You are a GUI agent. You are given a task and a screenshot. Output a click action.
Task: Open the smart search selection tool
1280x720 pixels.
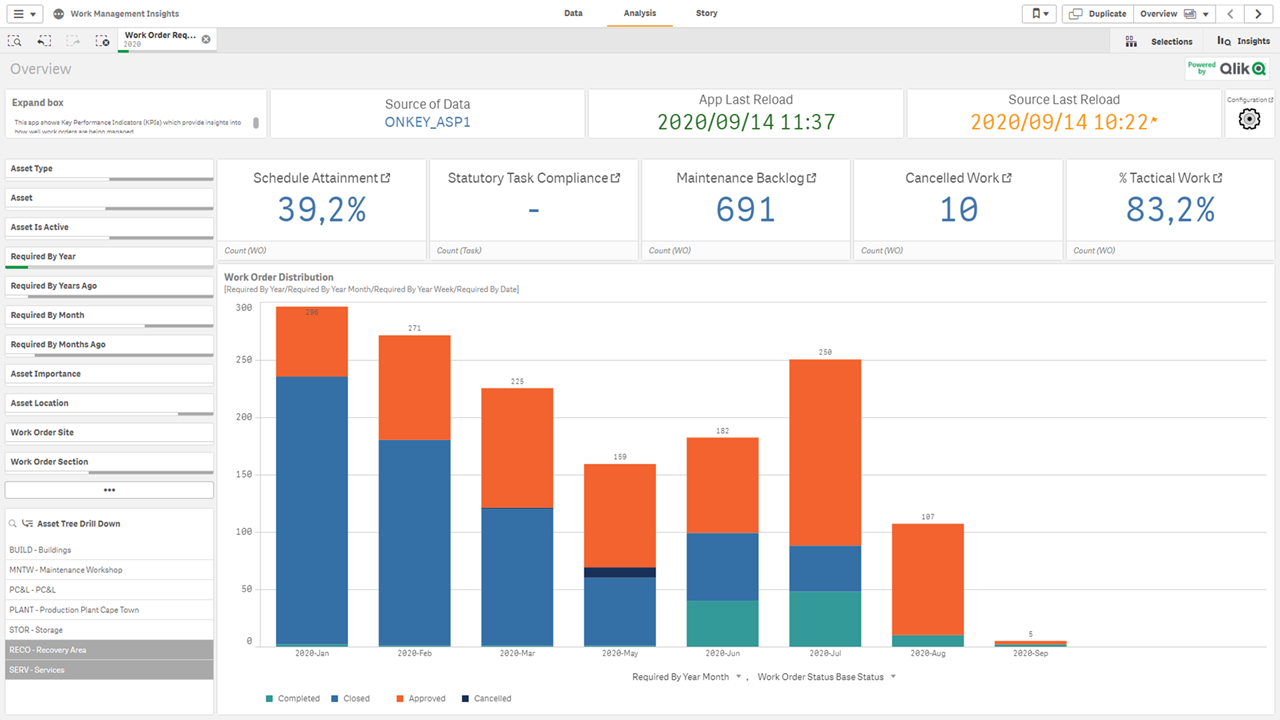click(x=15, y=41)
